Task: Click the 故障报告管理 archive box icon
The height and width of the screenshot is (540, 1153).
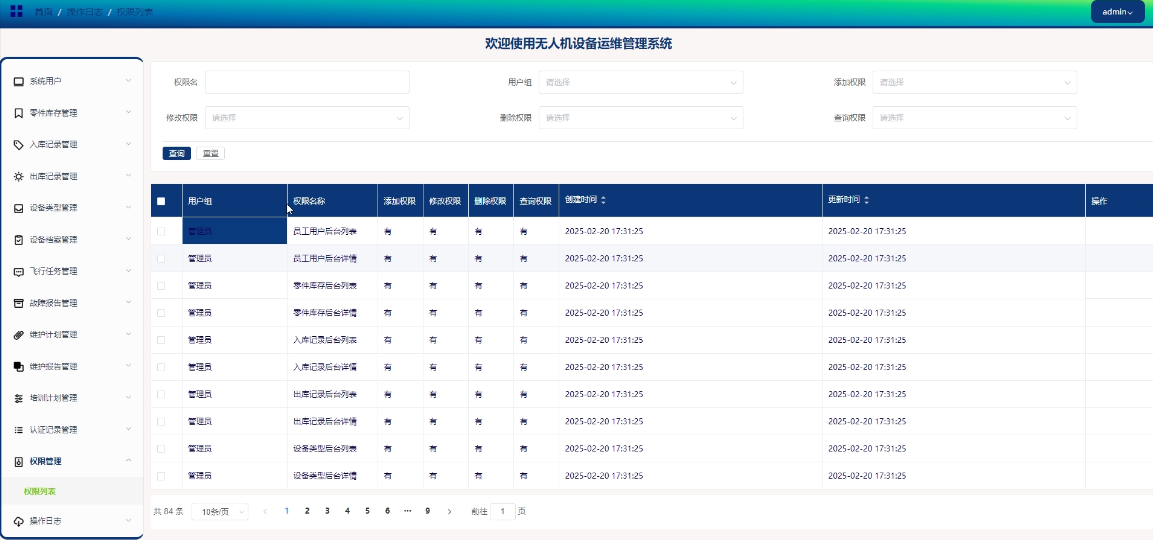Action: tap(19, 303)
